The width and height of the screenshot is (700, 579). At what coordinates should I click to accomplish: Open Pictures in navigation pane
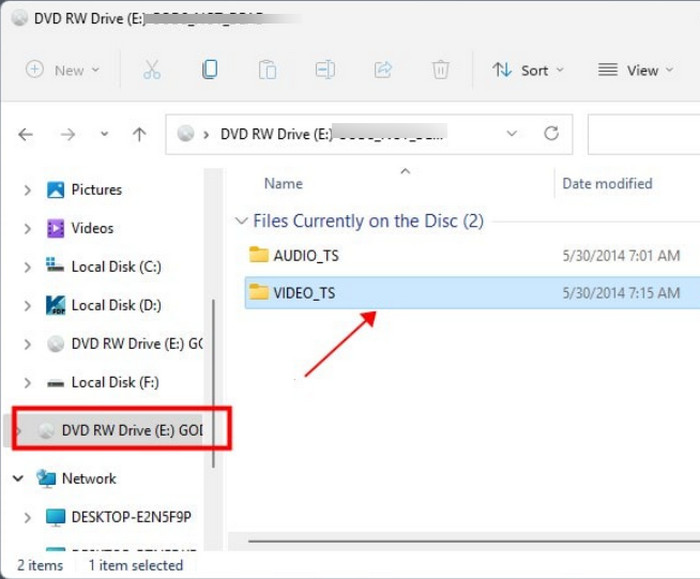point(96,190)
